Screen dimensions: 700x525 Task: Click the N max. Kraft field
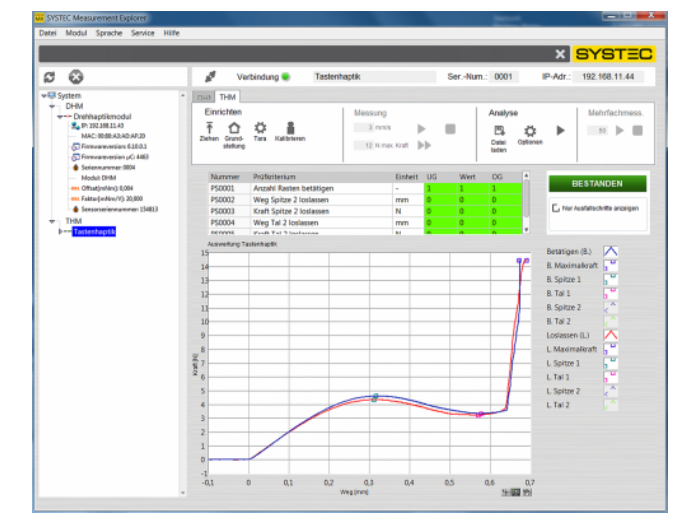tap(364, 145)
